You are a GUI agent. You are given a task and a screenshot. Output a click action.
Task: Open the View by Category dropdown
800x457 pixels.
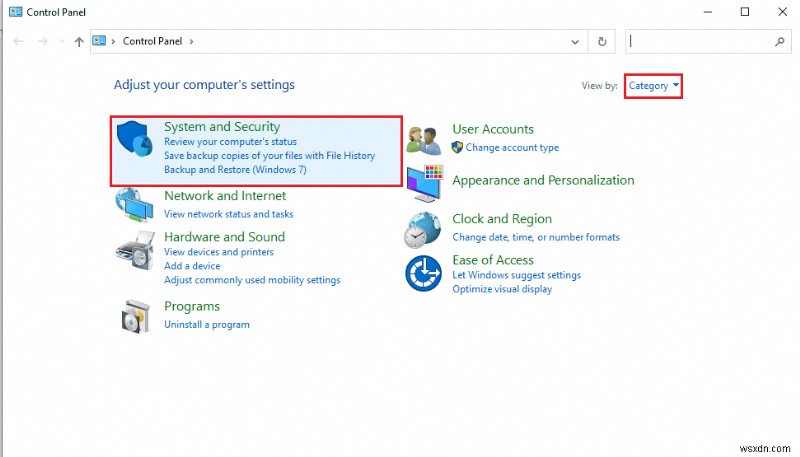[654, 86]
